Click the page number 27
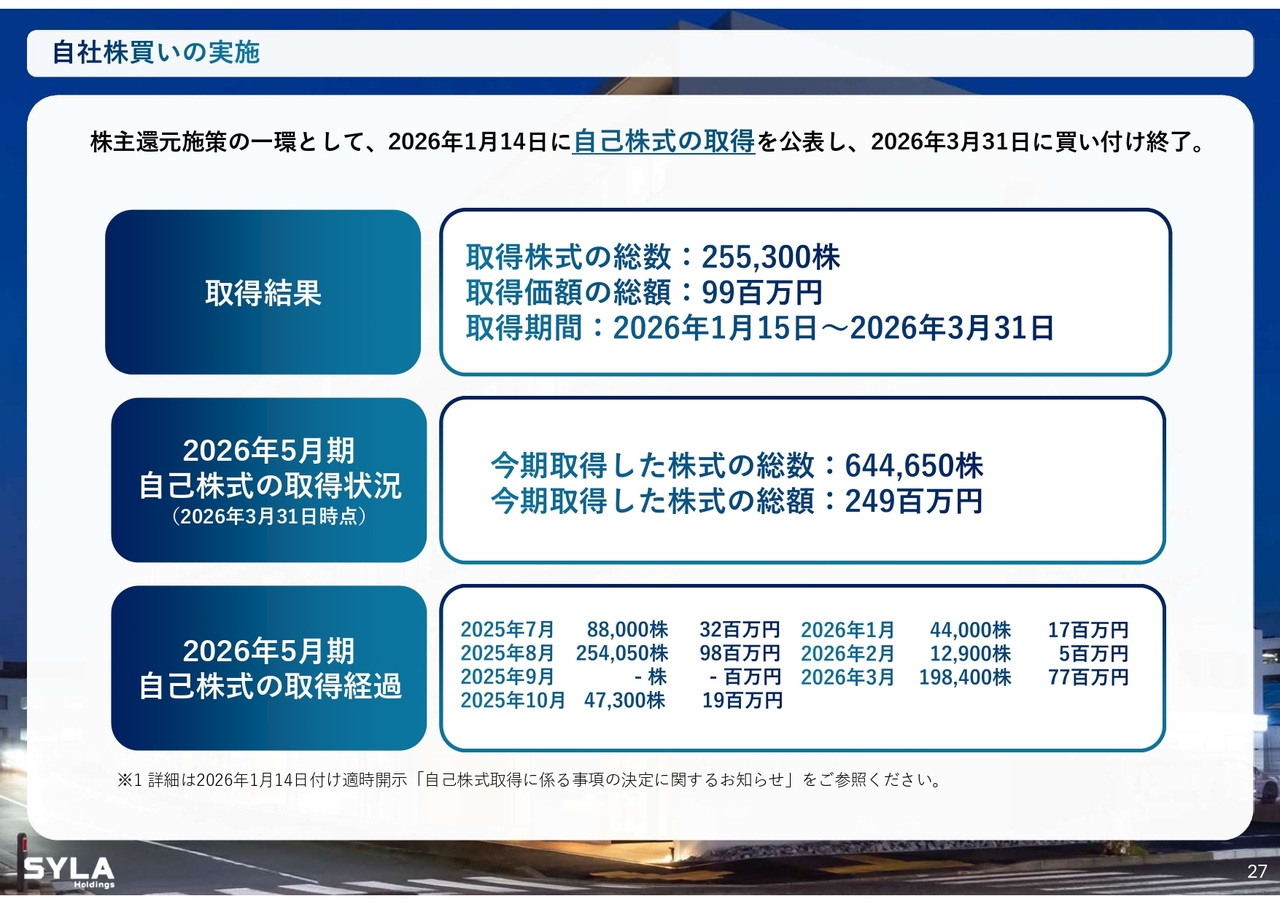Image resolution: width=1280 pixels, height=904 pixels. click(1257, 872)
